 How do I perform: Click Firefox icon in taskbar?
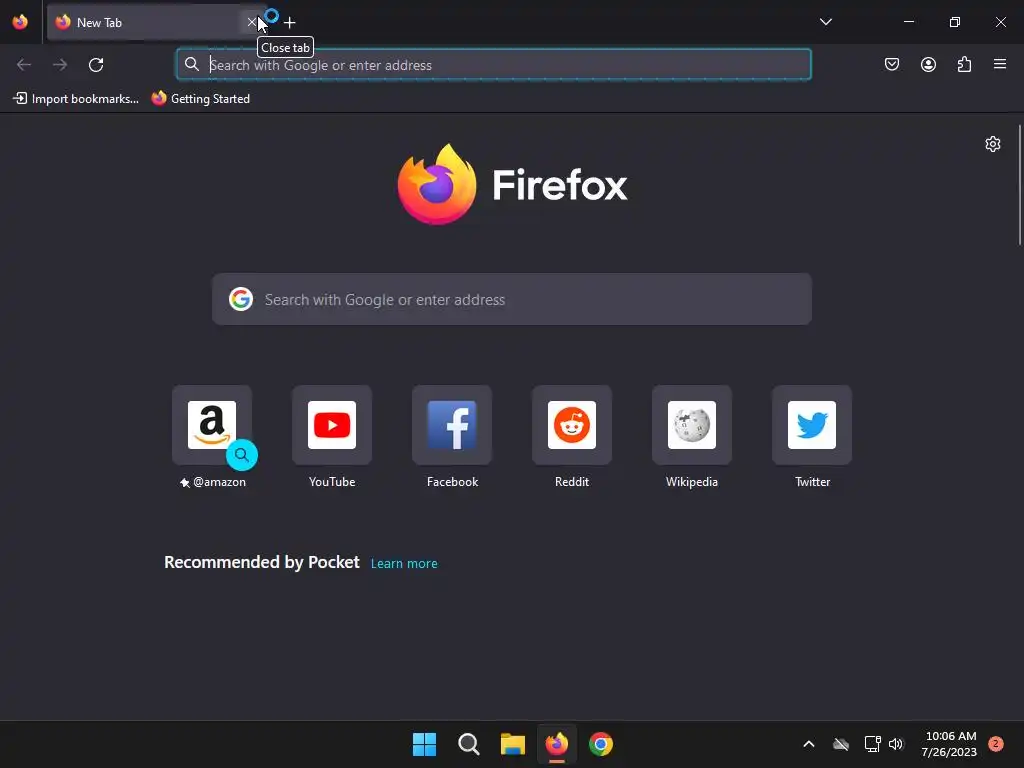click(556, 744)
